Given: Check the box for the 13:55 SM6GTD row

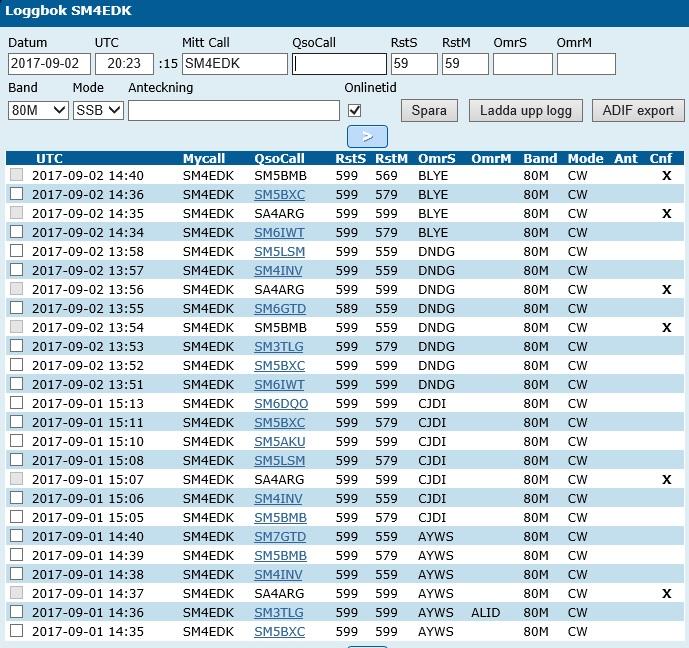Looking at the screenshot, I should click(x=16, y=308).
